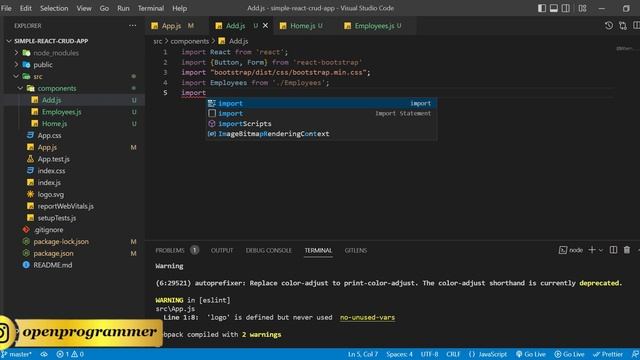Viewport: 640px width, 360px height.
Task: Open the Help menu
Action: pyautogui.click(x=179, y=8)
